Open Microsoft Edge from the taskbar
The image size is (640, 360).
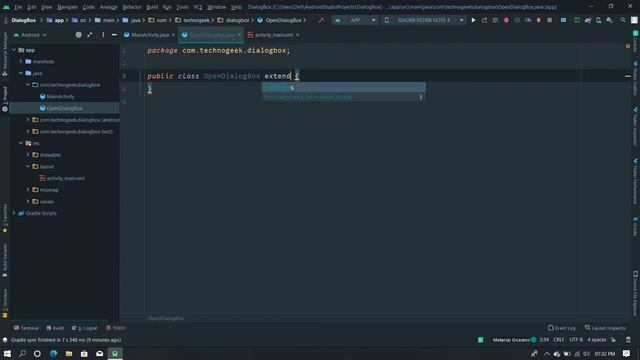pyautogui.click(x=53, y=353)
